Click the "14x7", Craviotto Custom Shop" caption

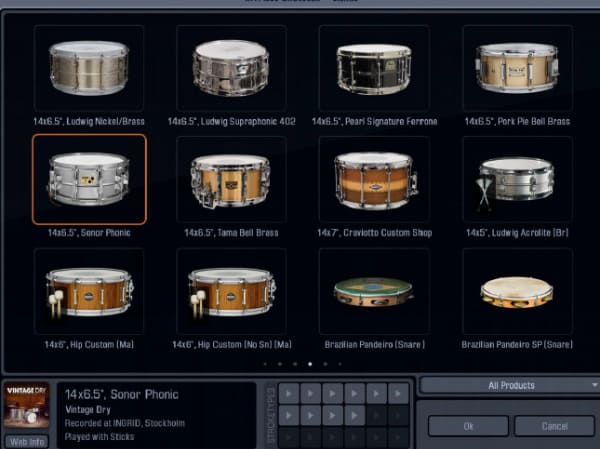click(374, 233)
